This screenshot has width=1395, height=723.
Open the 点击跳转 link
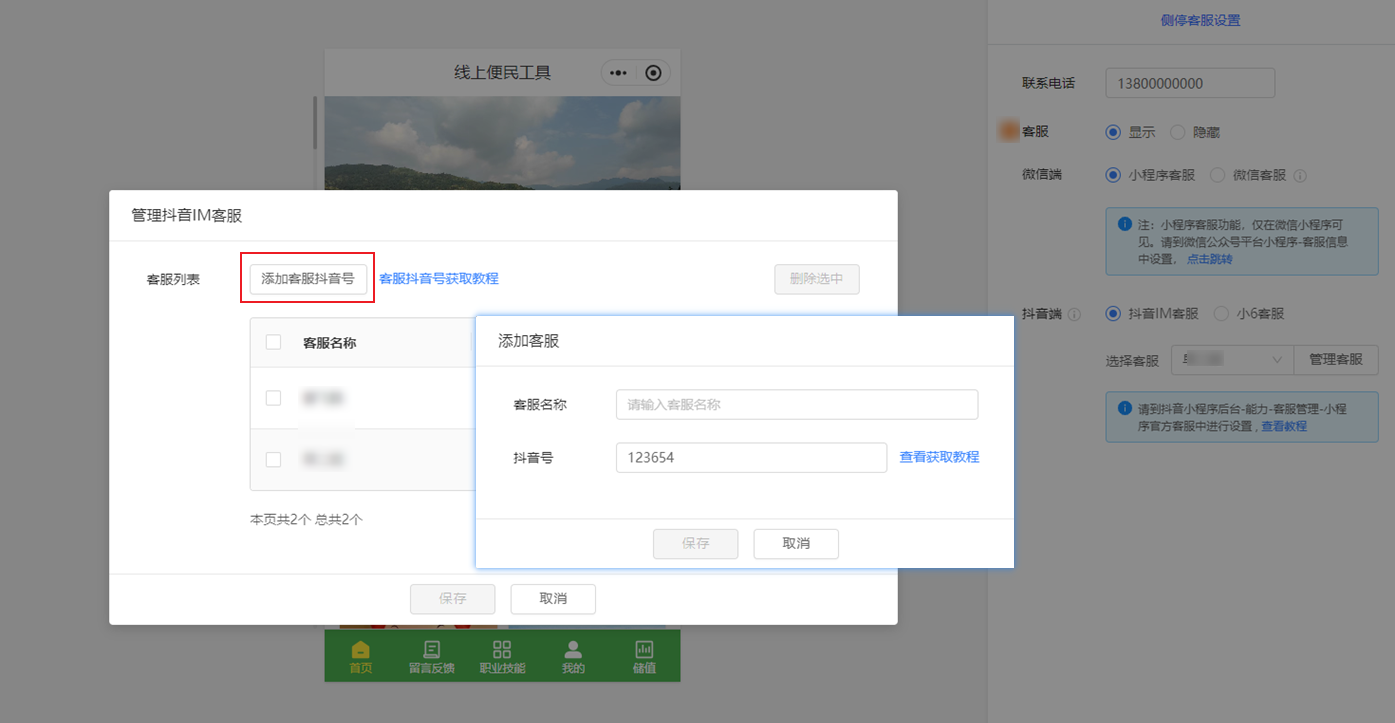tap(1210, 259)
